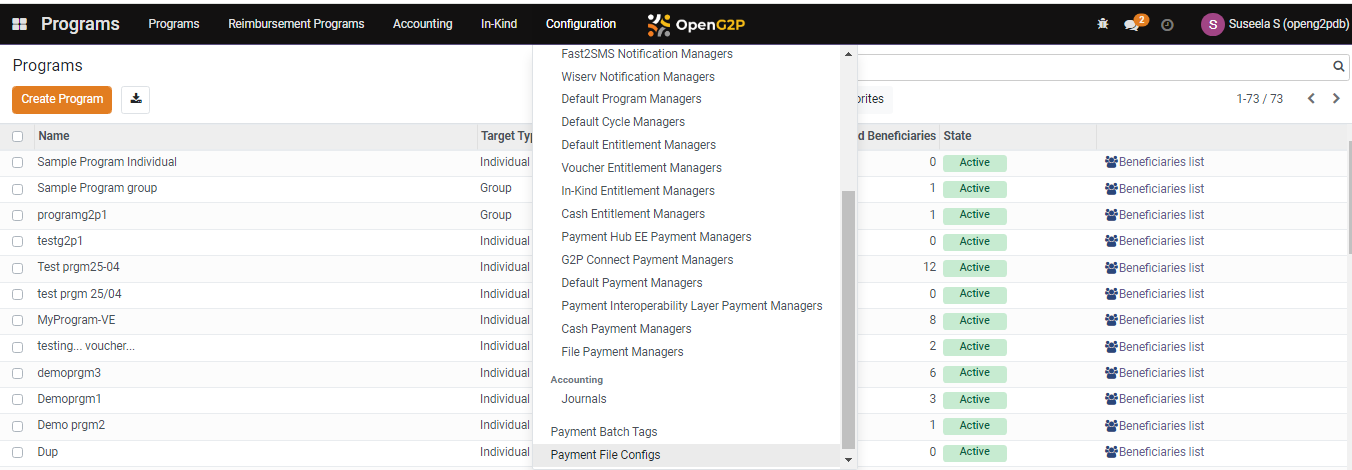Go to next page arrow
Image resolution: width=1352 pixels, height=470 pixels.
pos(1336,98)
